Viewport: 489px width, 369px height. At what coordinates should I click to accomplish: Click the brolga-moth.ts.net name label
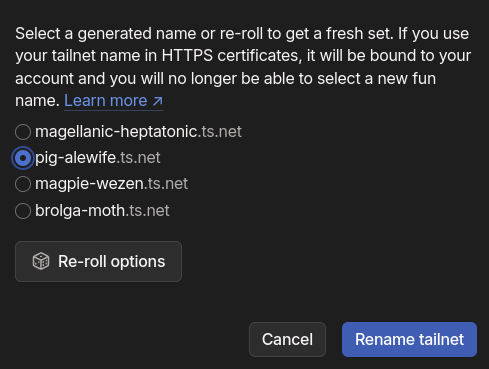(102, 210)
